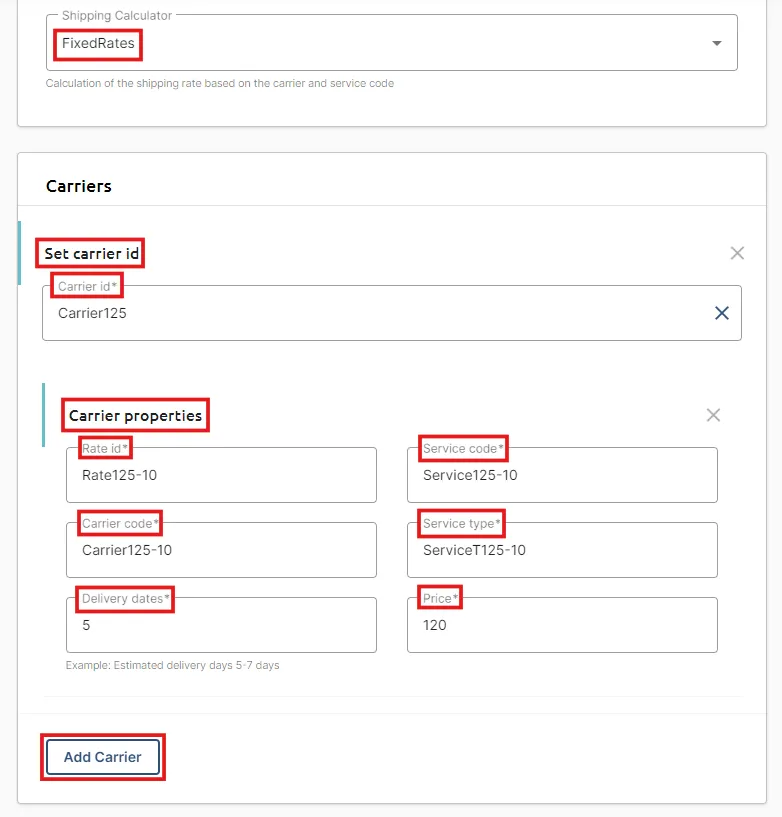Click the Carrier properties heading
This screenshot has height=817, width=782.
pos(135,416)
